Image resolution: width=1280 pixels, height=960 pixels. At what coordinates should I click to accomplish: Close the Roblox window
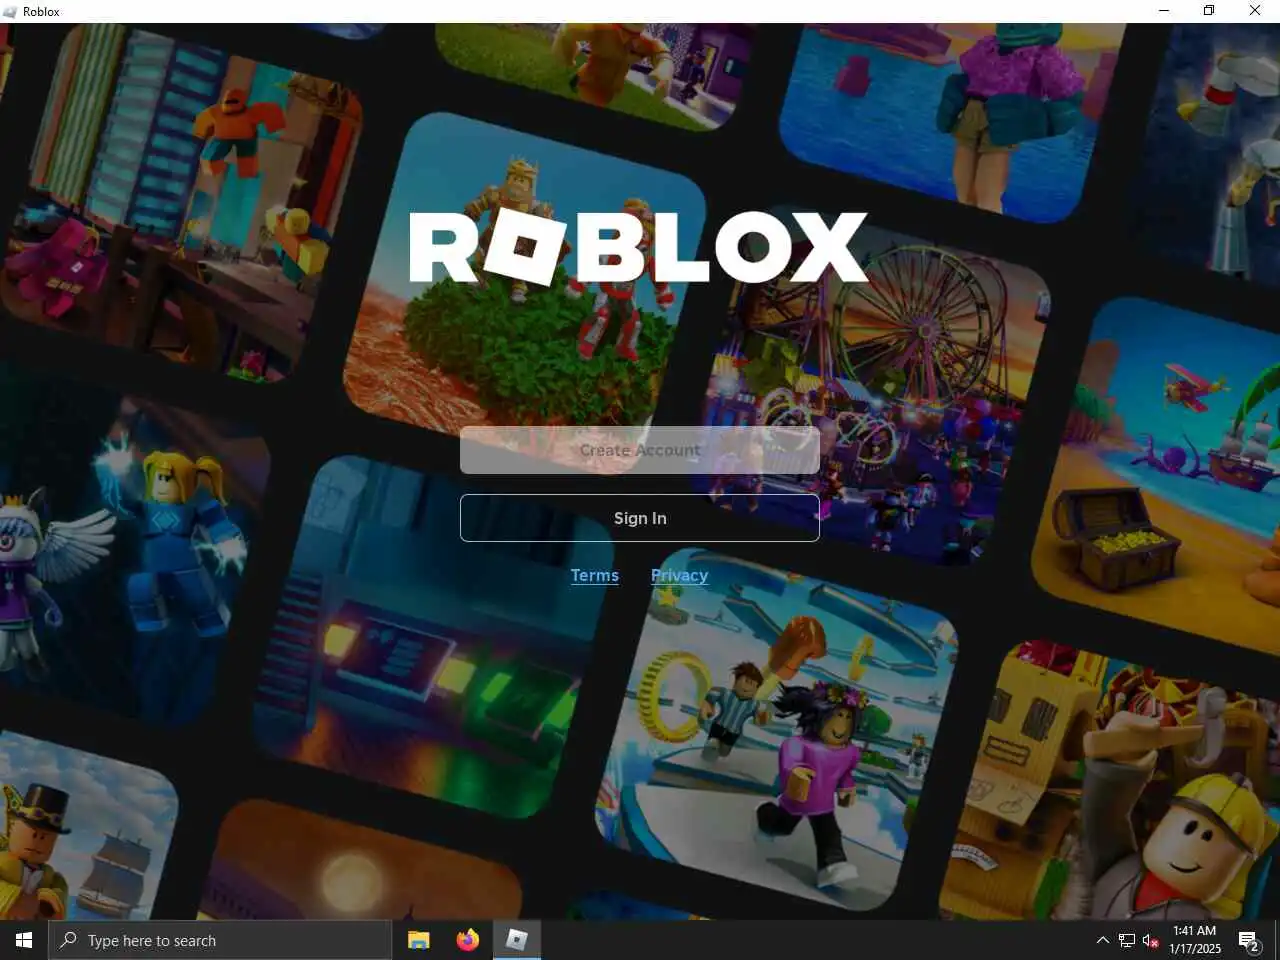point(1255,11)
